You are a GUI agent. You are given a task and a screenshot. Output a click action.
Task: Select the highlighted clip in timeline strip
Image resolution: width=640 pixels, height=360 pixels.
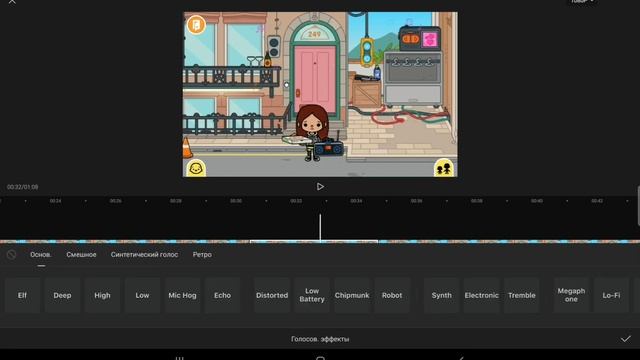[314, 242]
